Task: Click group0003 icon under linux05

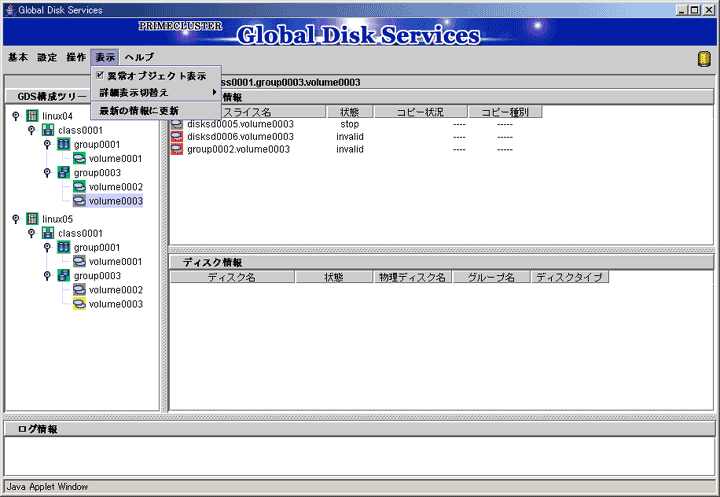Action: (63, 276)
